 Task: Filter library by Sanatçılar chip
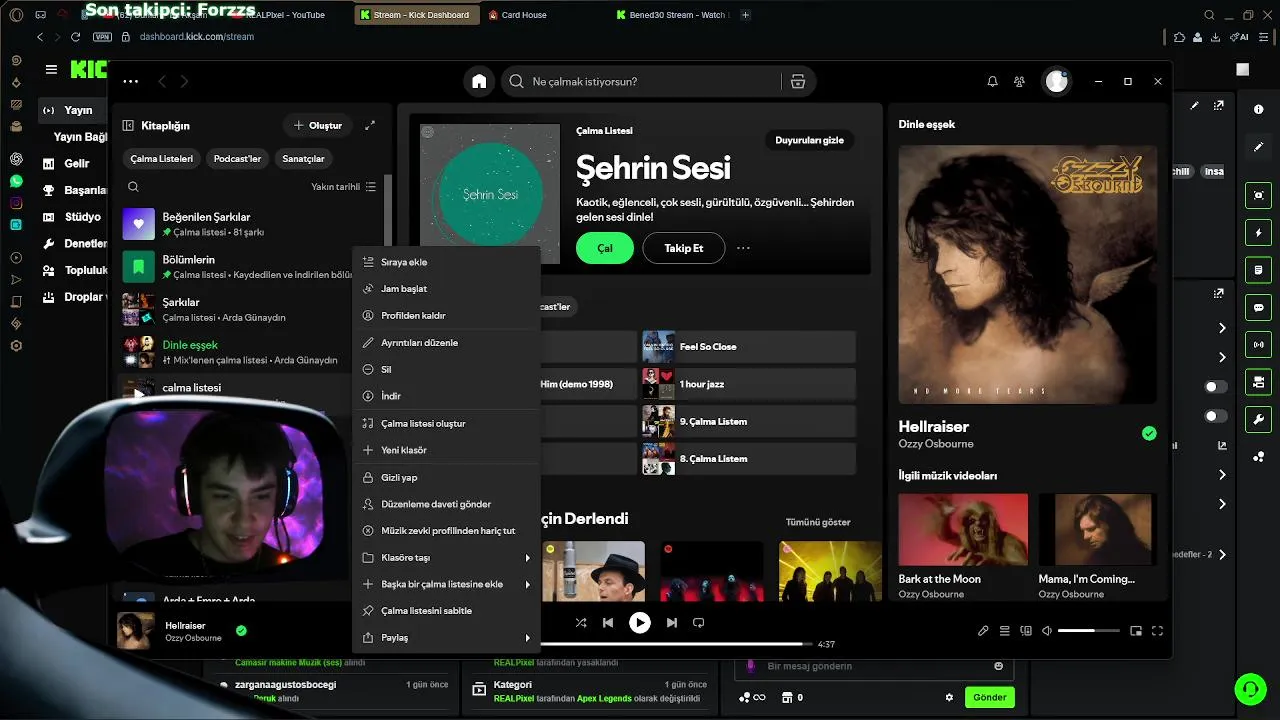pyautogui.click(x=303, y=158)
